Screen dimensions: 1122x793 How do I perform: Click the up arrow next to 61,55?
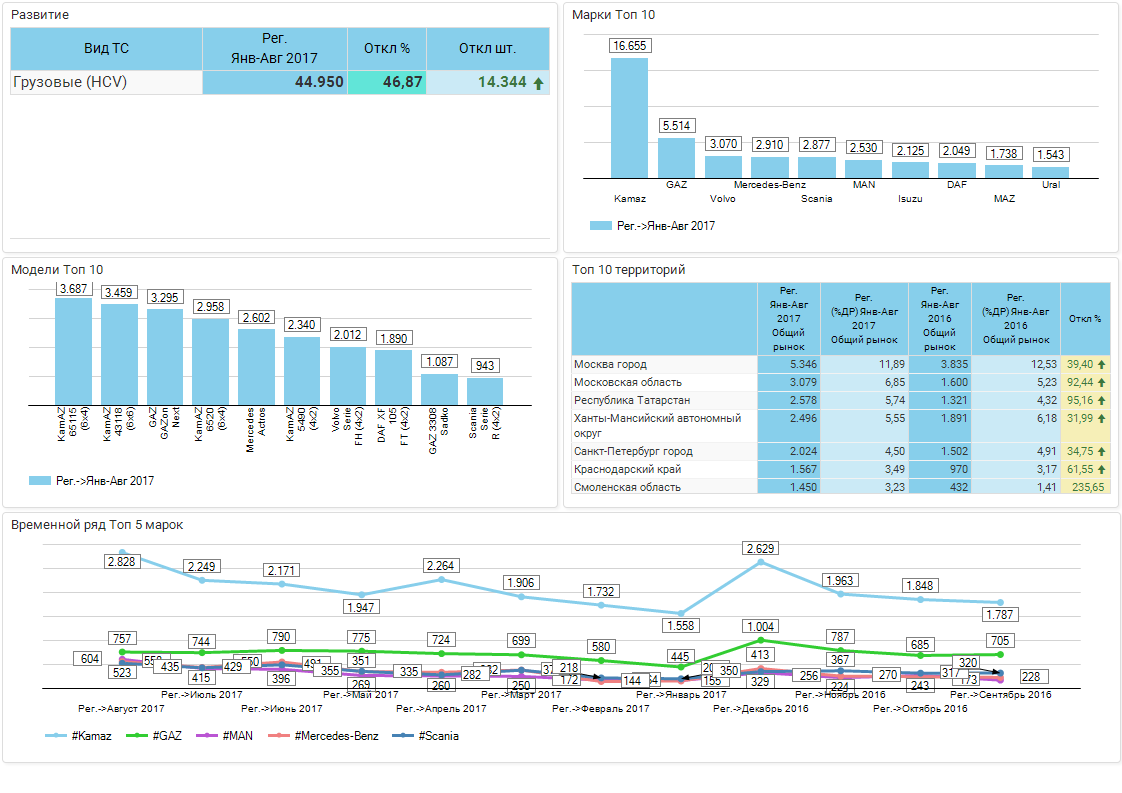click(1101, 469)
